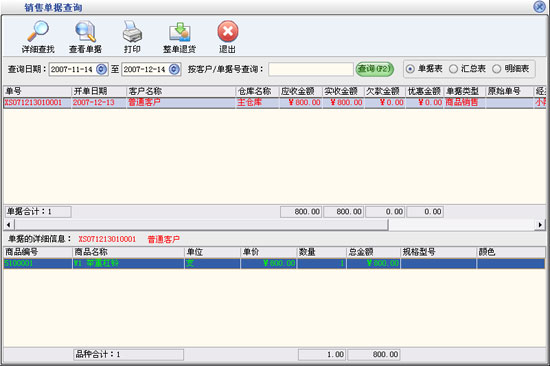Open end date picker for 2007-12-14
550x366 pixels.
(174, 69)
